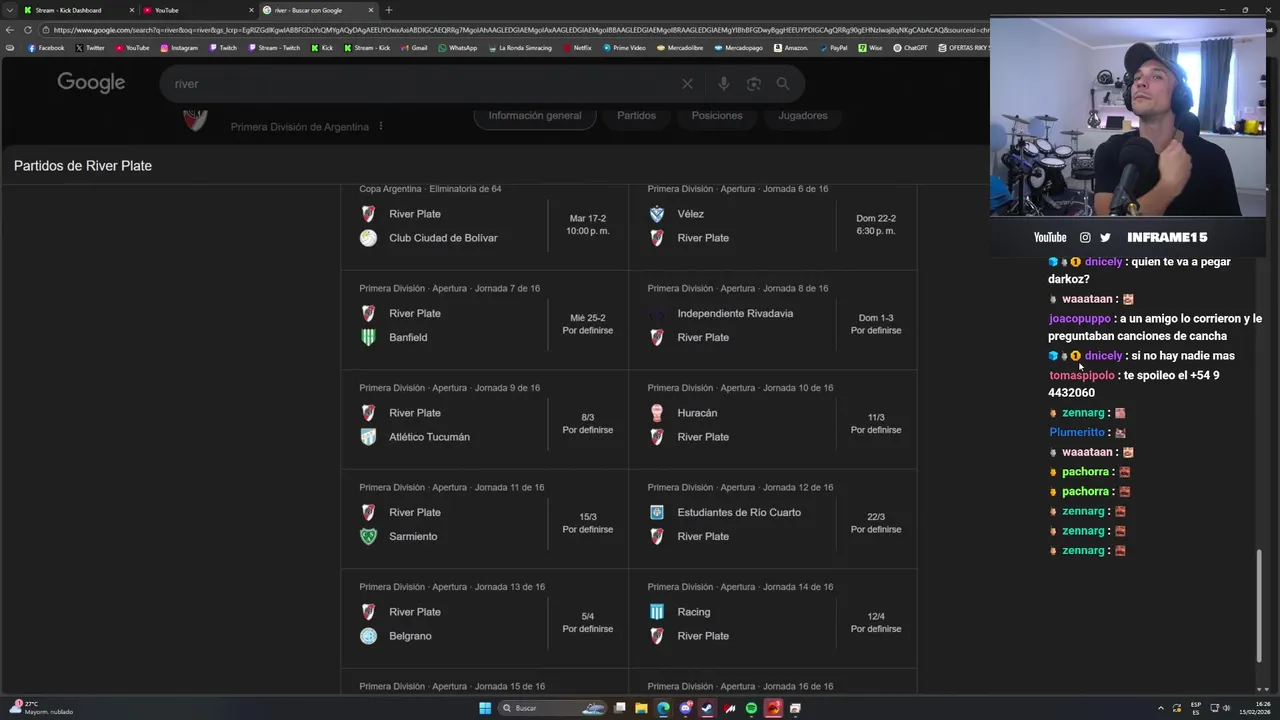Open Steam from the taskbar

(x=707, y=708)
